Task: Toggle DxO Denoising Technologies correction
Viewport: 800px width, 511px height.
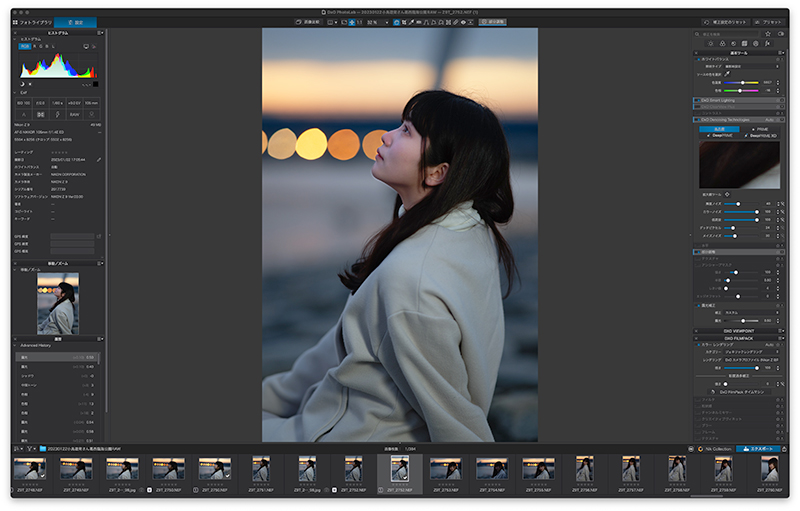Action: pyautogui.click(x=695, y=119)
